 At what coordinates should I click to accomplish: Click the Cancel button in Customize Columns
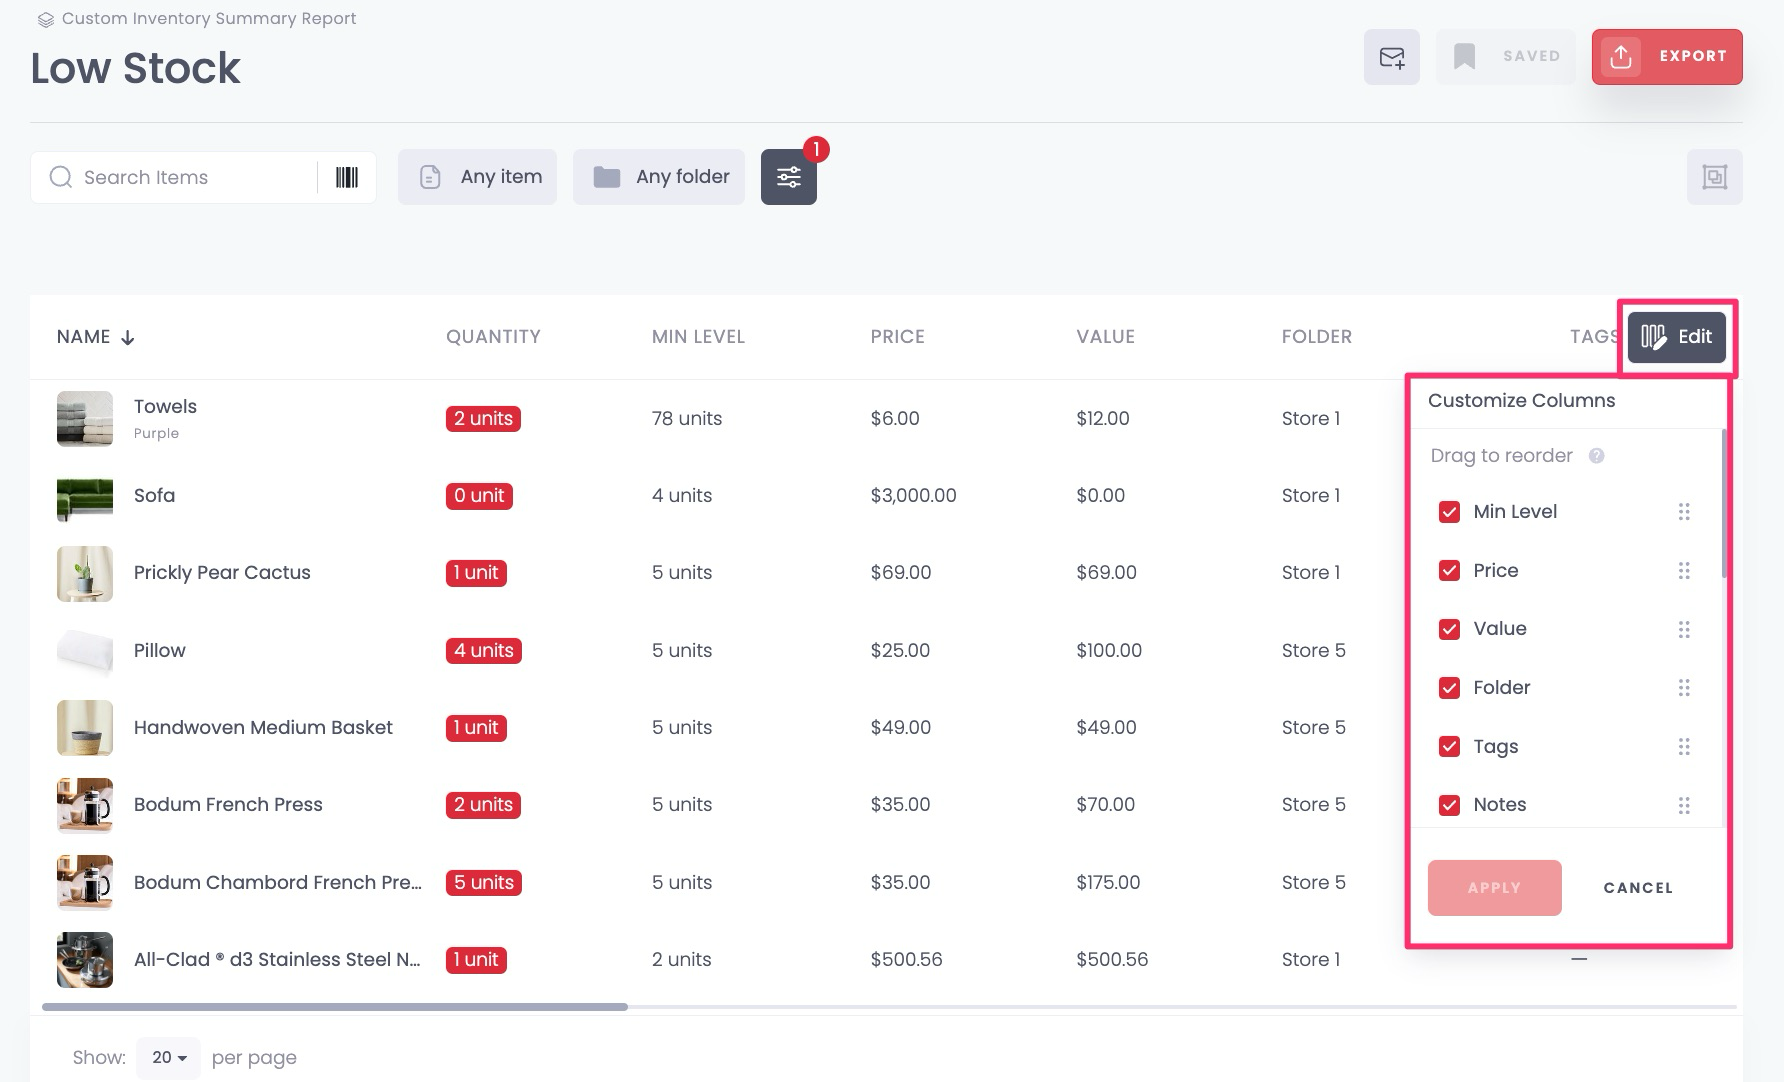coord(1637,887)
